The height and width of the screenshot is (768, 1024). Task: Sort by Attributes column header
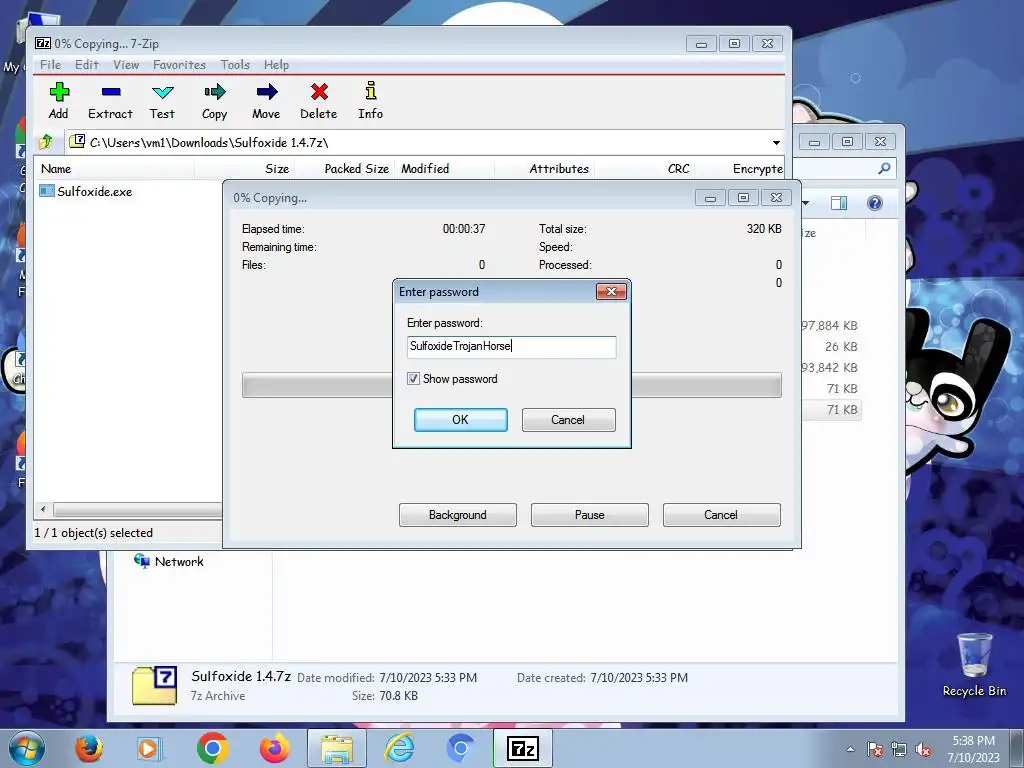(545, 168)
